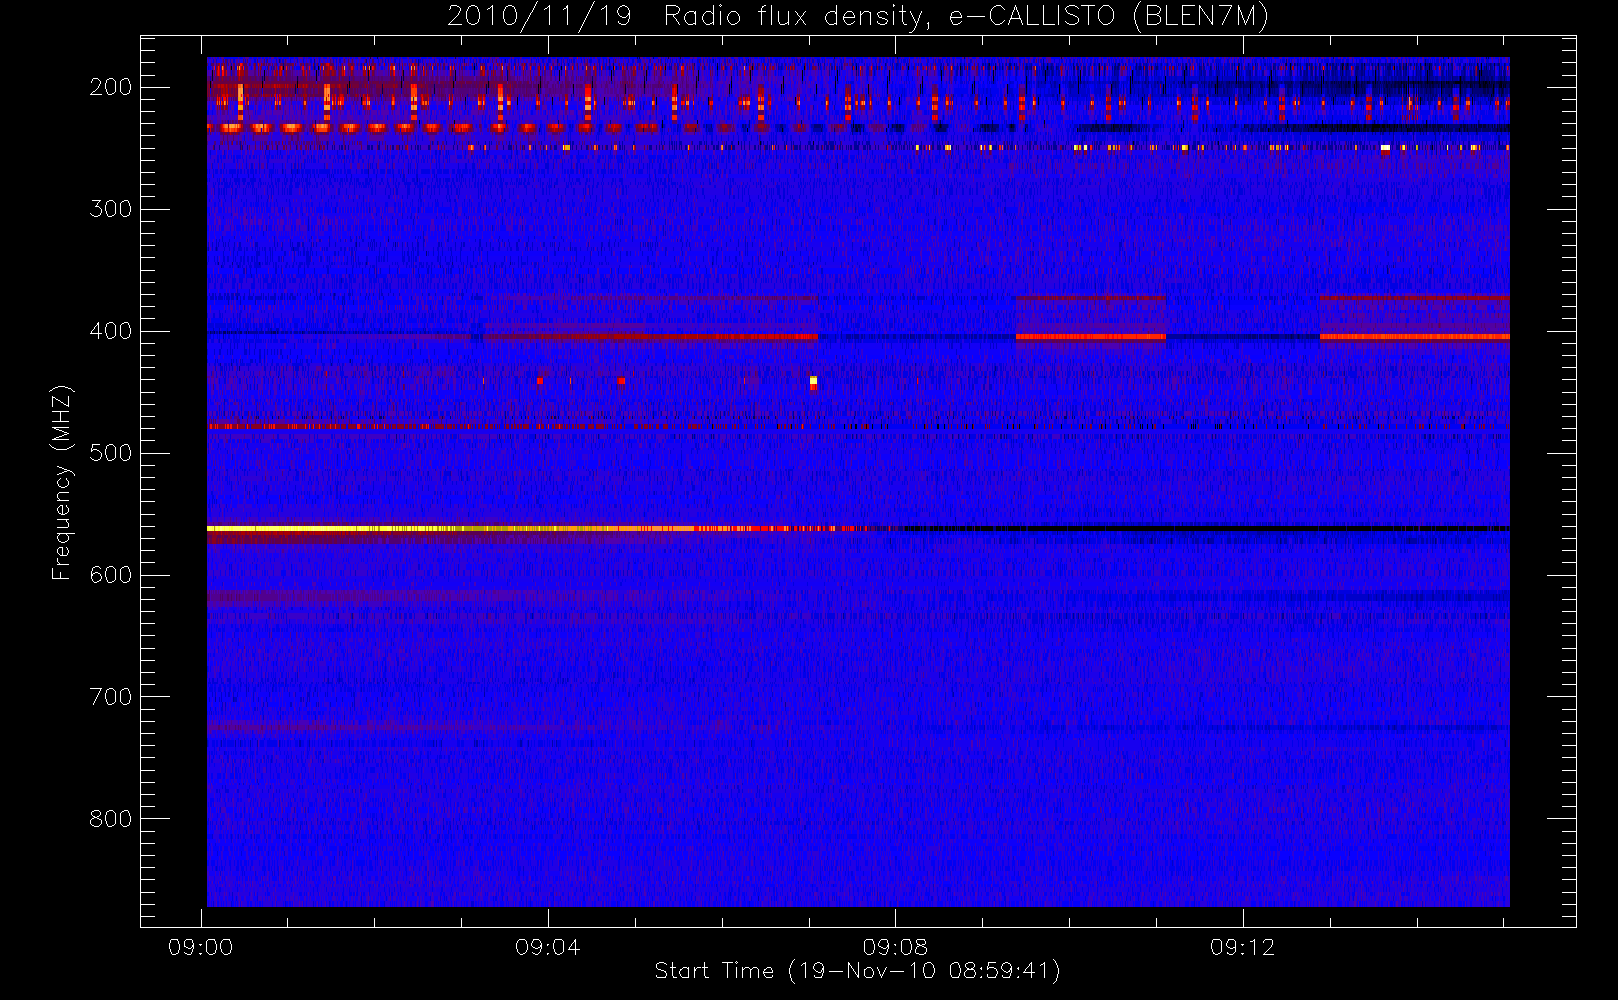Screen dimensions: 1618x1000
Task: Click the 09:00 time tick label
Action: 201,947
